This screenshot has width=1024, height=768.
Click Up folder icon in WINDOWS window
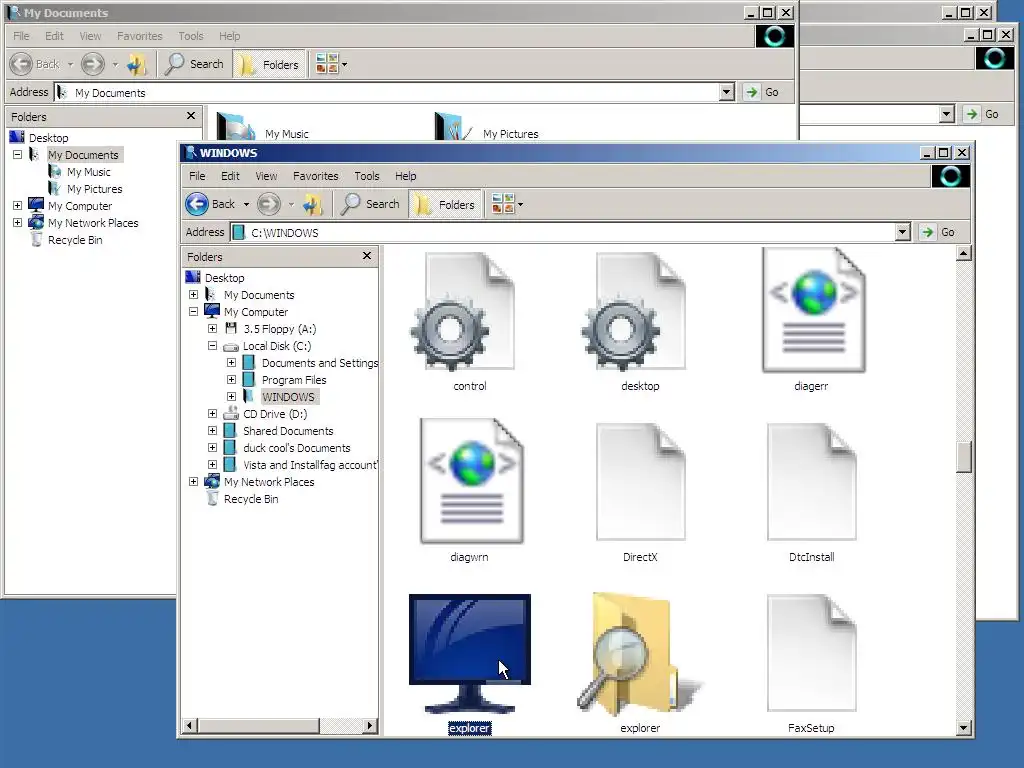coord(313,204)
